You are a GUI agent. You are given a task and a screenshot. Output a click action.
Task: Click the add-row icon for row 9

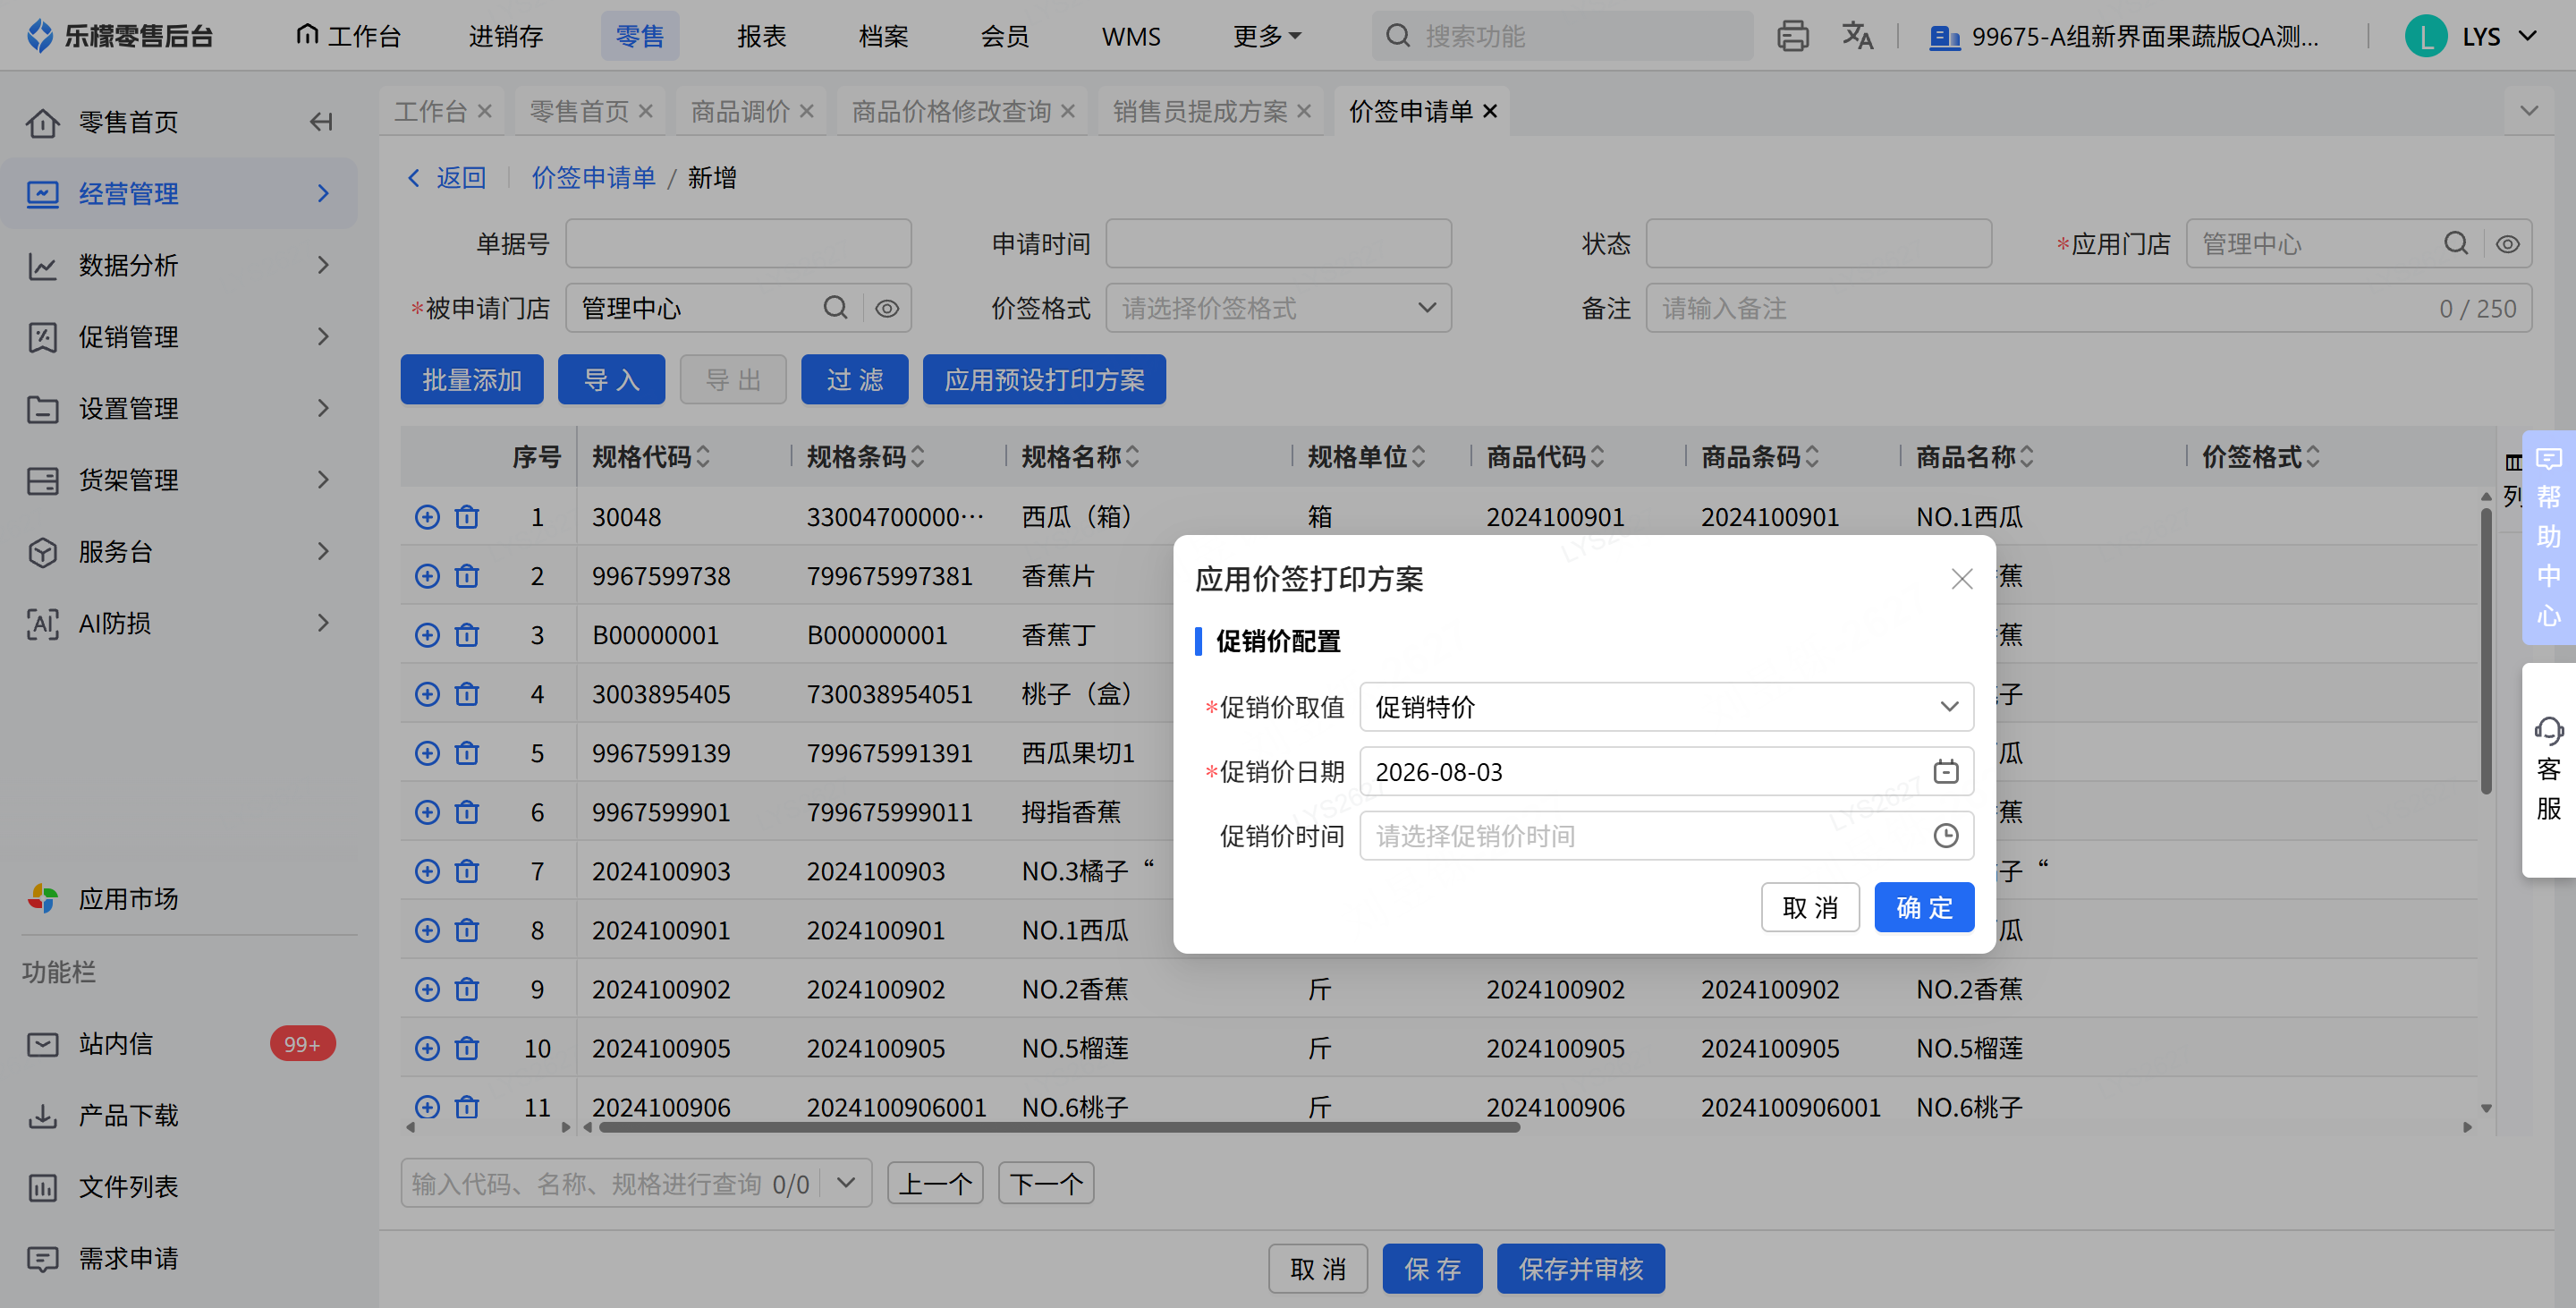pos(427,989)
